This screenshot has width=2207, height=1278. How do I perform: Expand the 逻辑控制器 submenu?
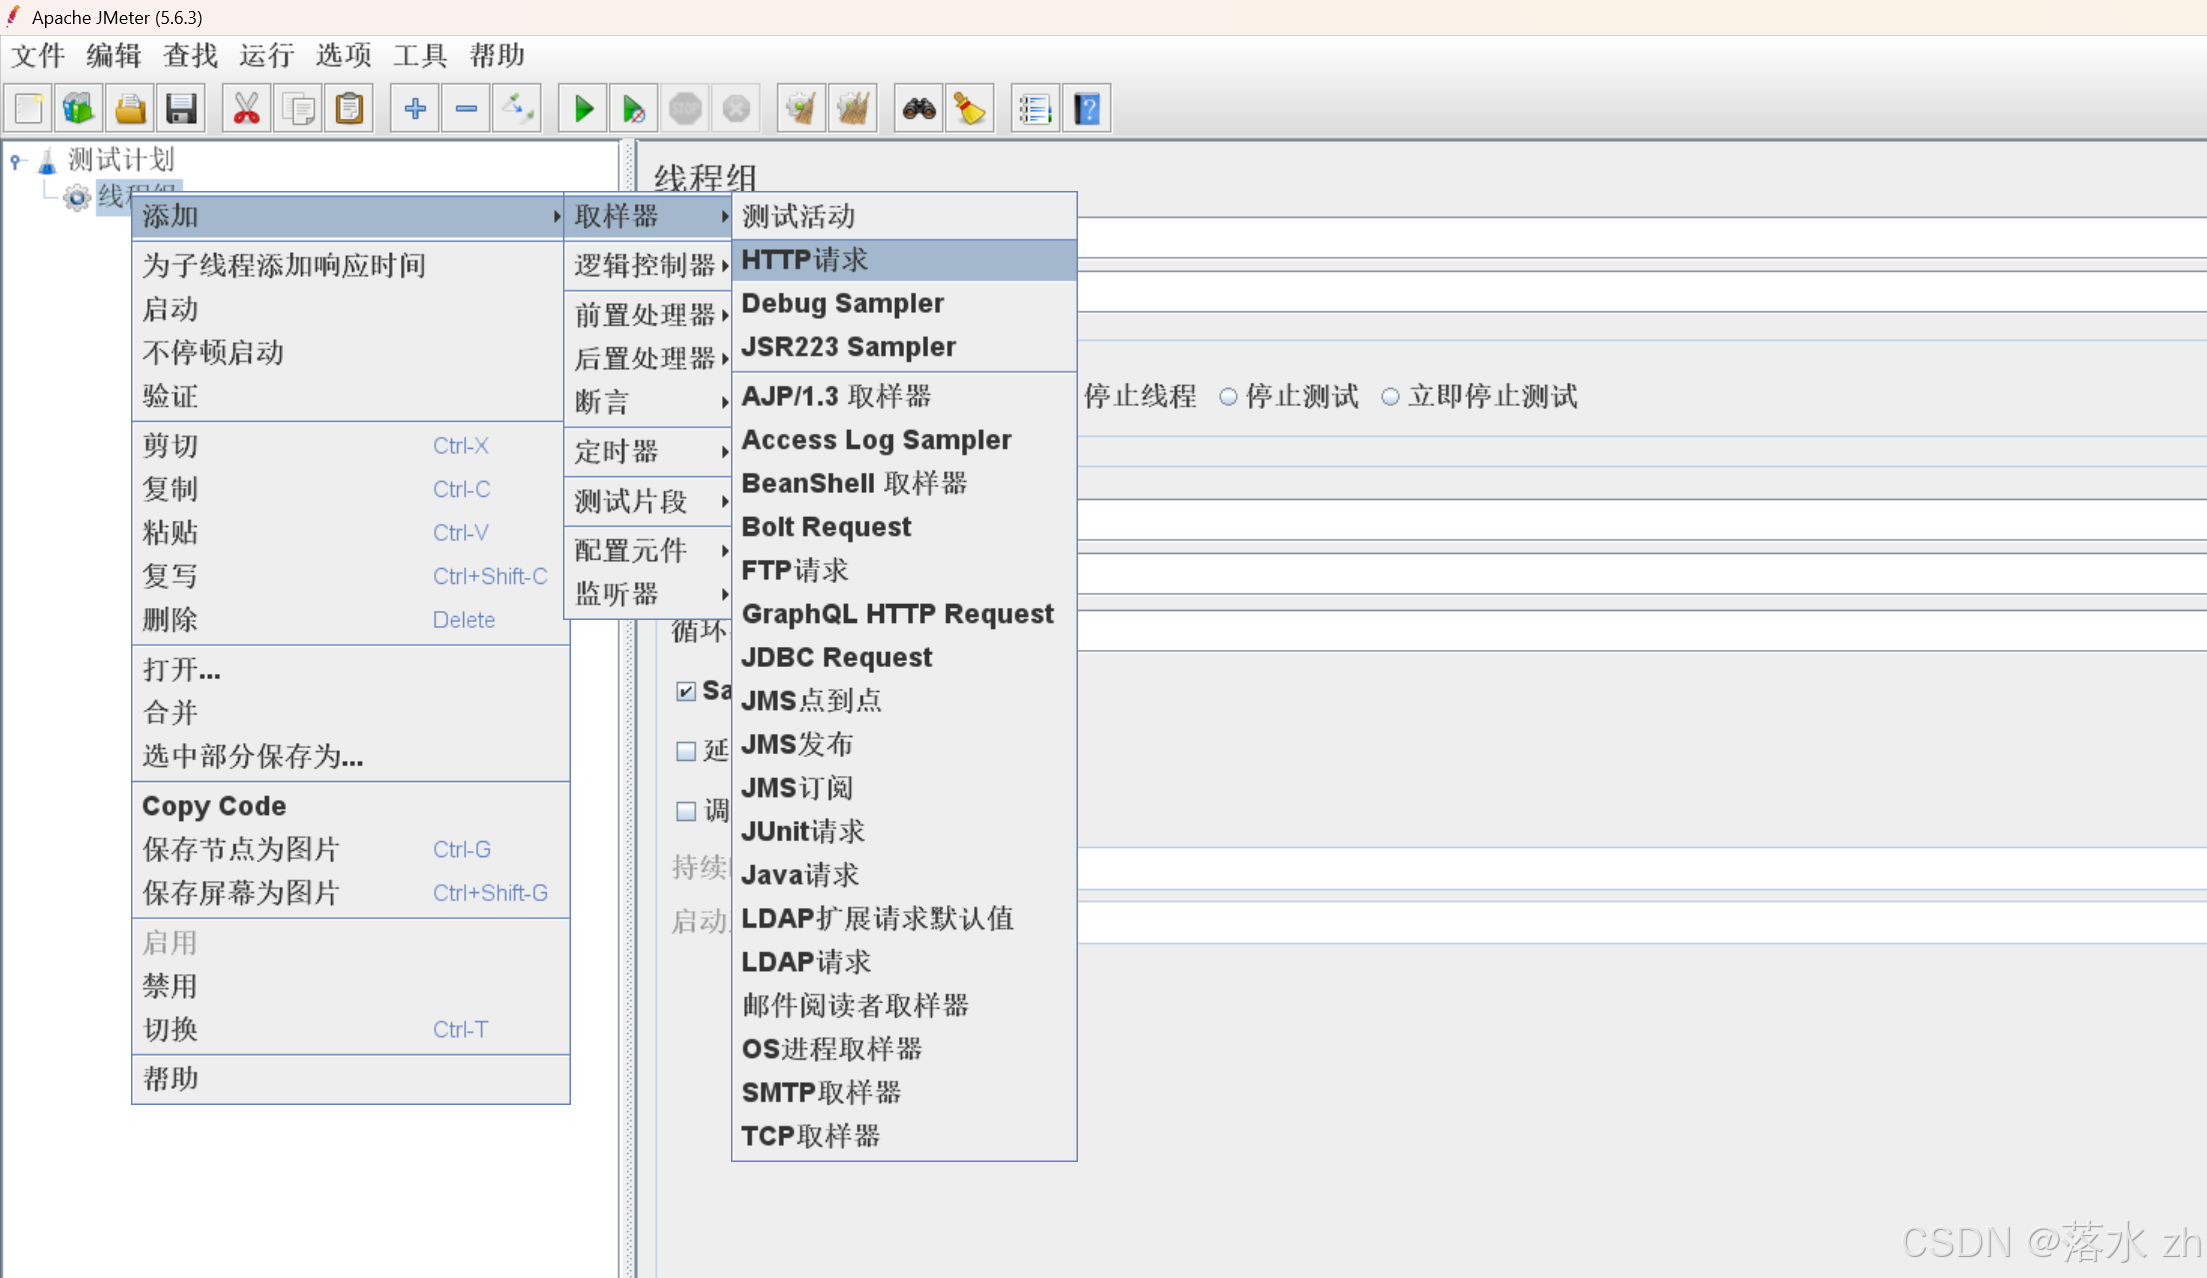coord(649,265)
